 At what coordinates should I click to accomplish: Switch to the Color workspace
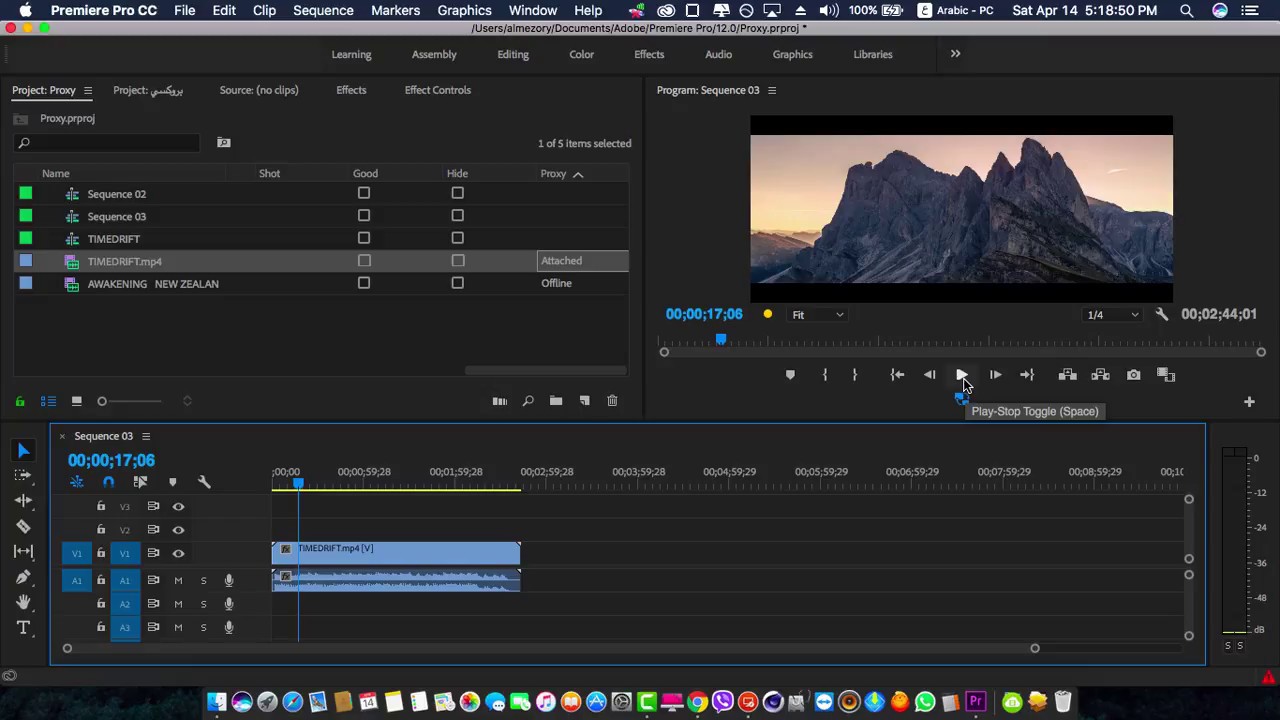[581, 55]
